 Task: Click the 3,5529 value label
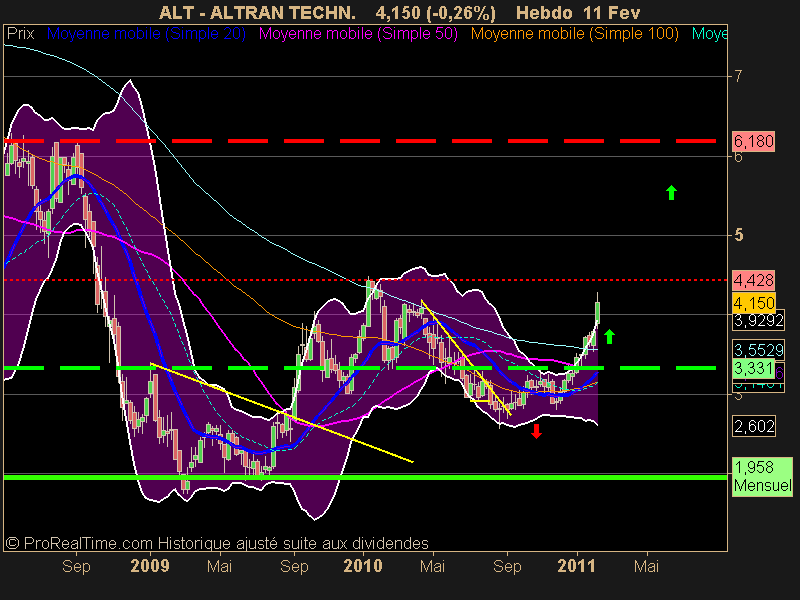point(758,350)
